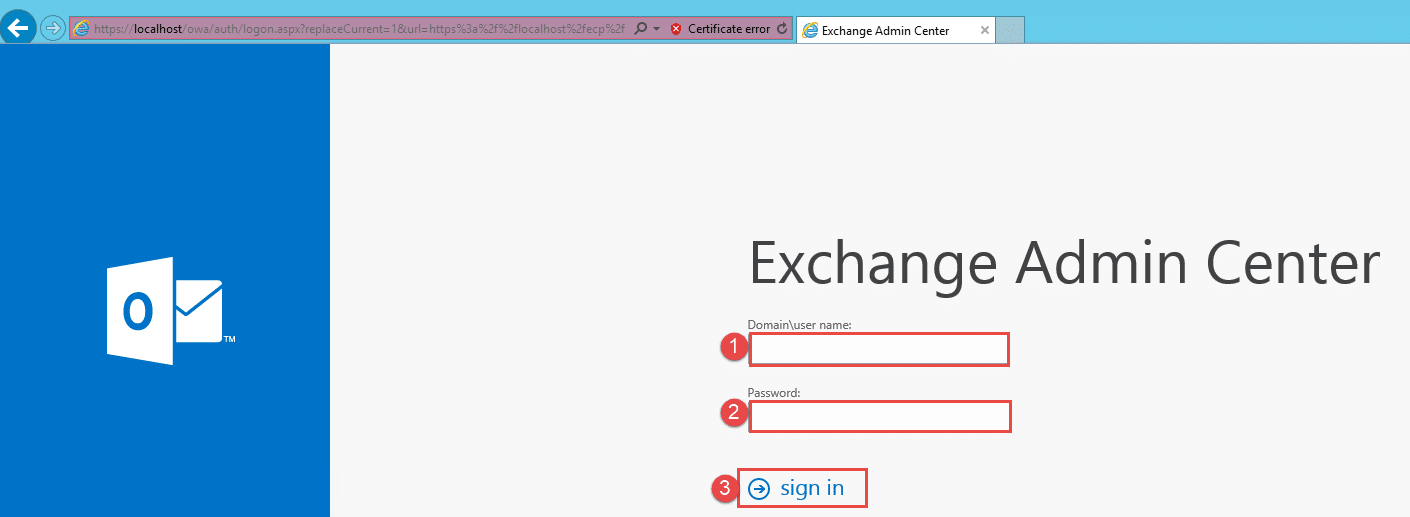Click the browser Back arrow button
This screenshot has width=1410, height=517.
(x=18, y=28)
